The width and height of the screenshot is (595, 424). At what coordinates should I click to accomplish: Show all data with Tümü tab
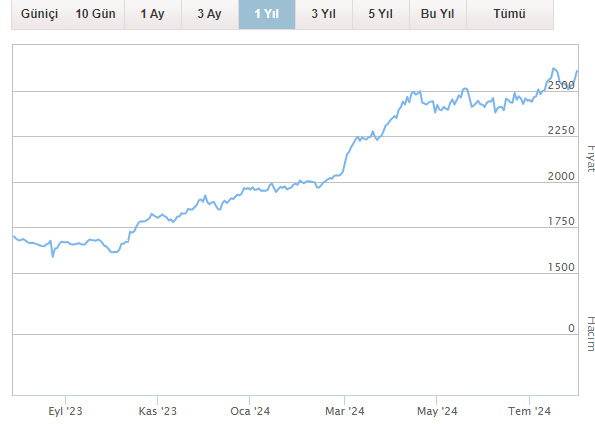coord(510,14)
